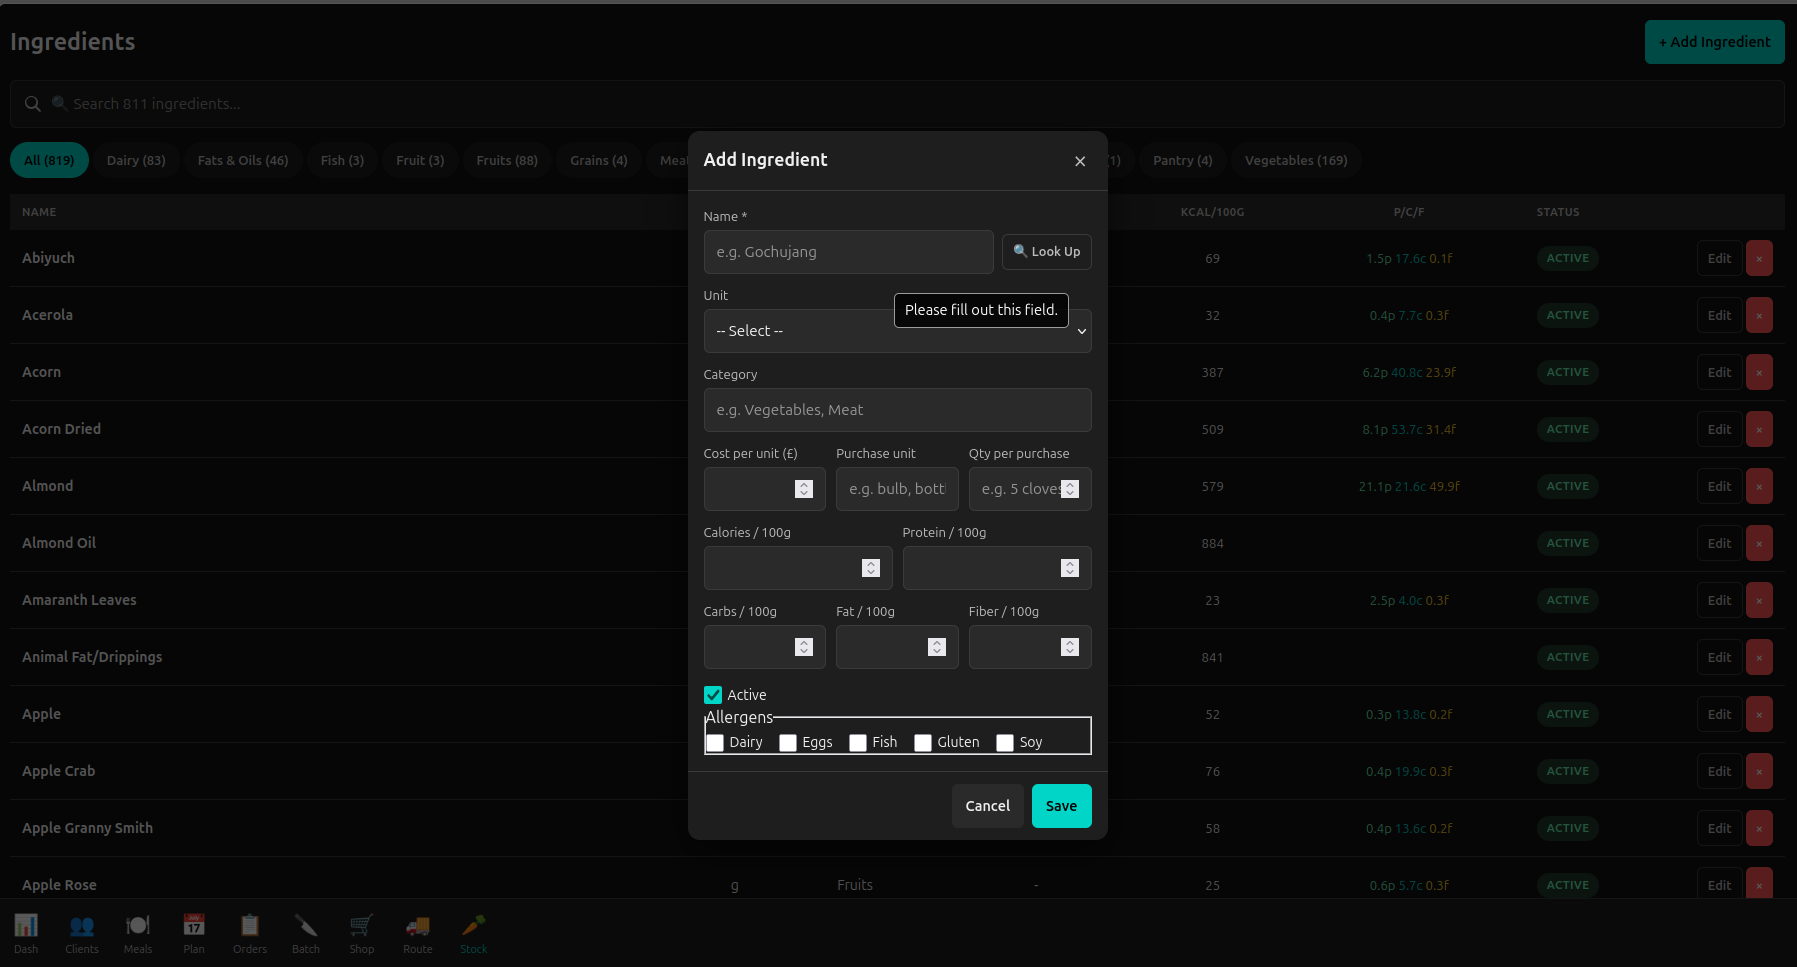
Task: Delete the Almond ingredient row
Action: [1759, 486]
